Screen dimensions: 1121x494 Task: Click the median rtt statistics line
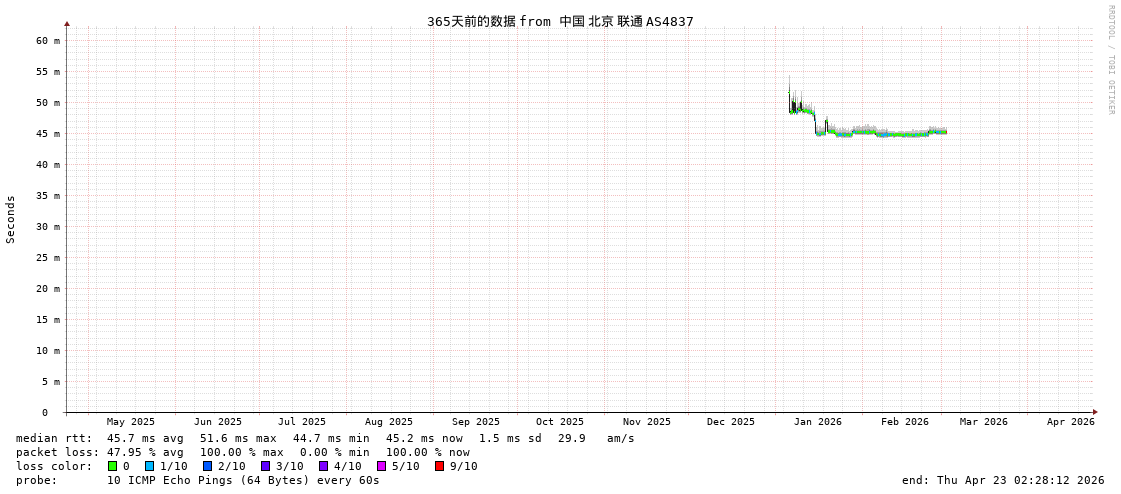click(325, 438)
